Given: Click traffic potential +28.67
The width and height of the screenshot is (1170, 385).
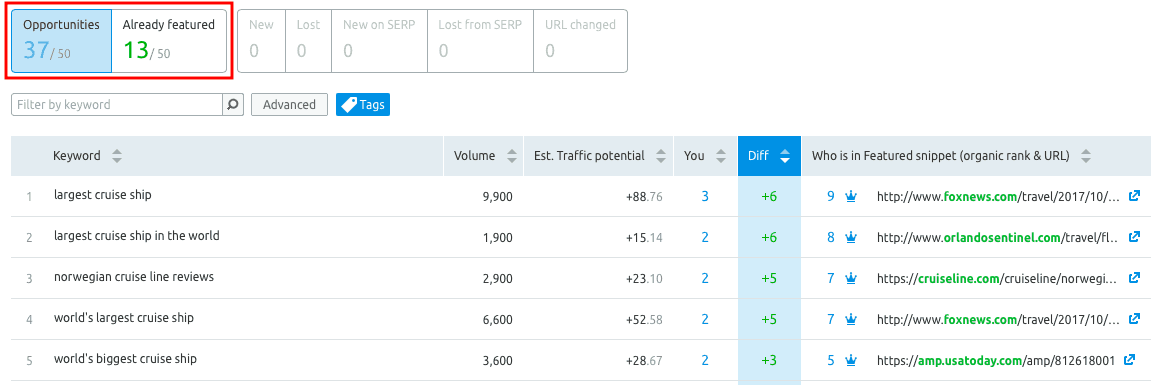Looking at the screenshot, I should pos(644,361).
